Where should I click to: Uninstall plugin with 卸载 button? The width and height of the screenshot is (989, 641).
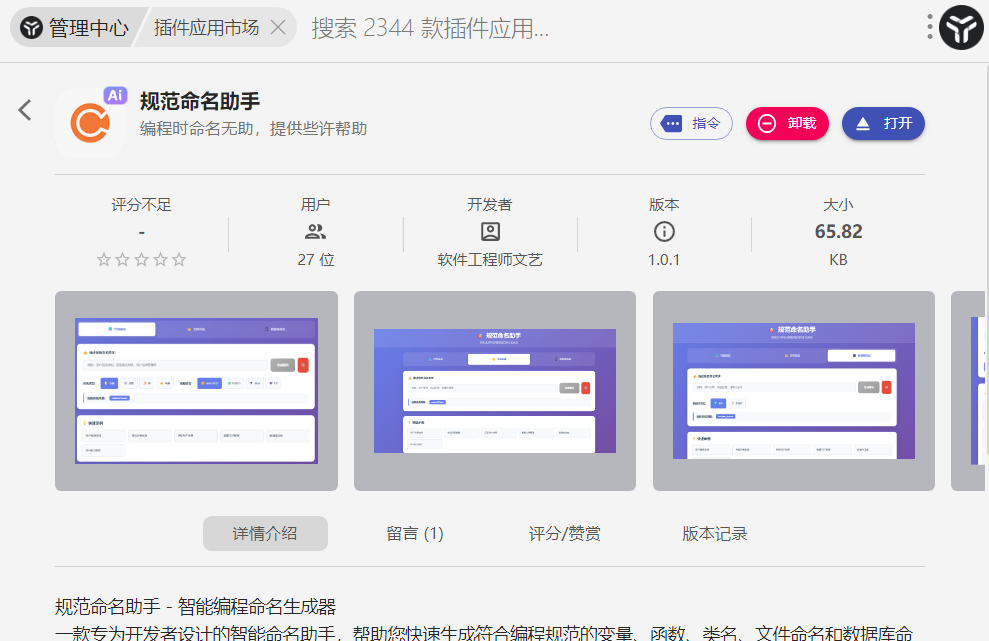click(787, 124)
